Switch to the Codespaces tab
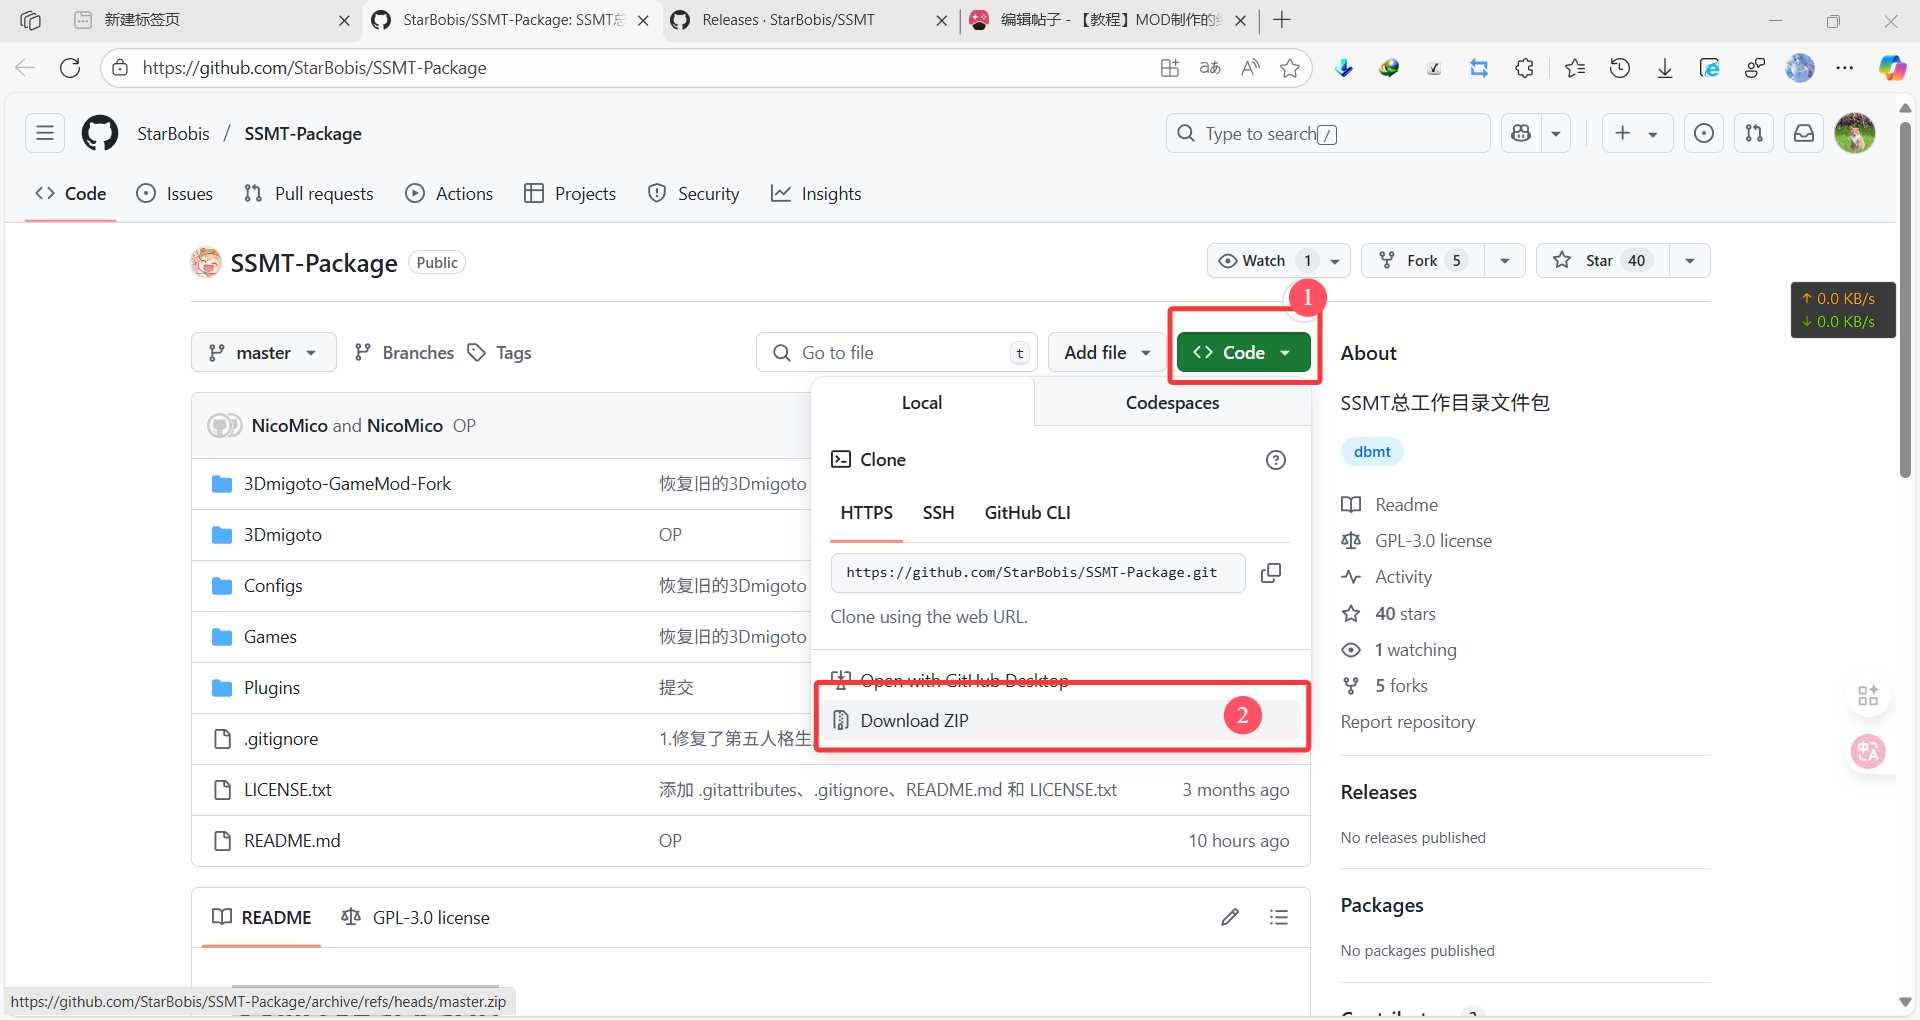This screenshot has width=1920, height=1020. [1172, 403]
